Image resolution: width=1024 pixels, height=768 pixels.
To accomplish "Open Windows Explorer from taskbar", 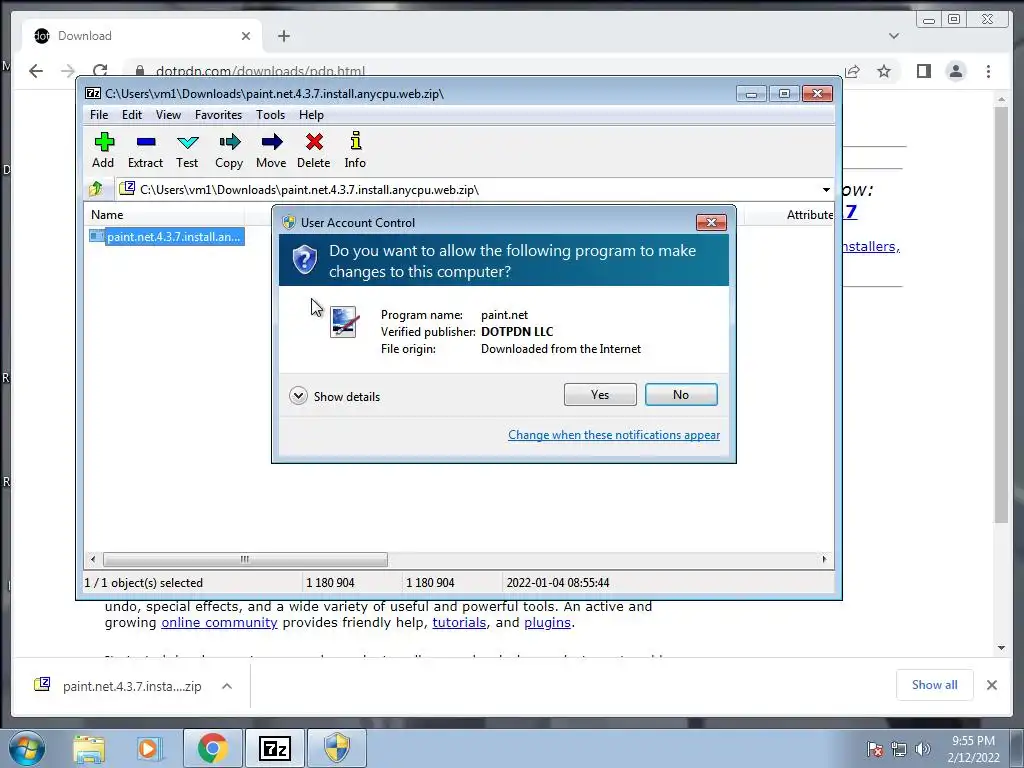I will click(89, 748).
